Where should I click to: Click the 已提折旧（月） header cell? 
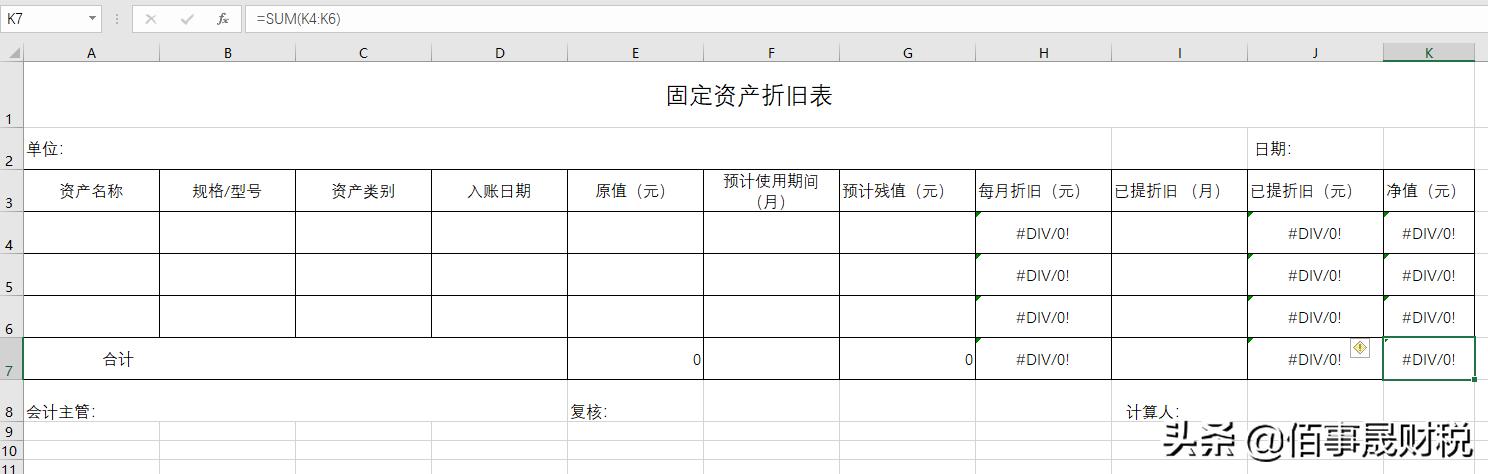[x=1179, y=191]
